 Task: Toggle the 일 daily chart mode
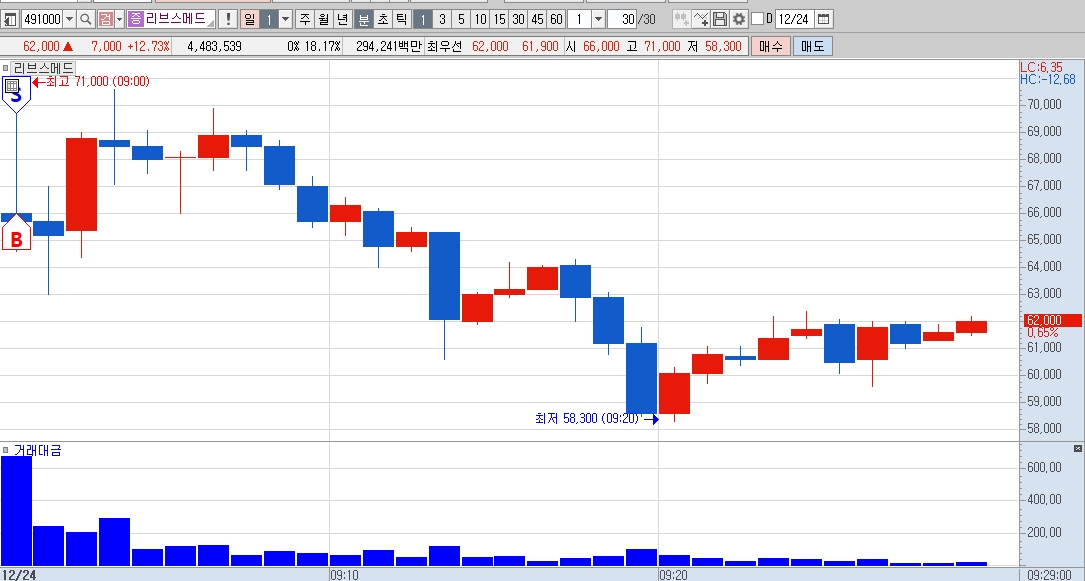pyautogui.click(x=249, y=19)
